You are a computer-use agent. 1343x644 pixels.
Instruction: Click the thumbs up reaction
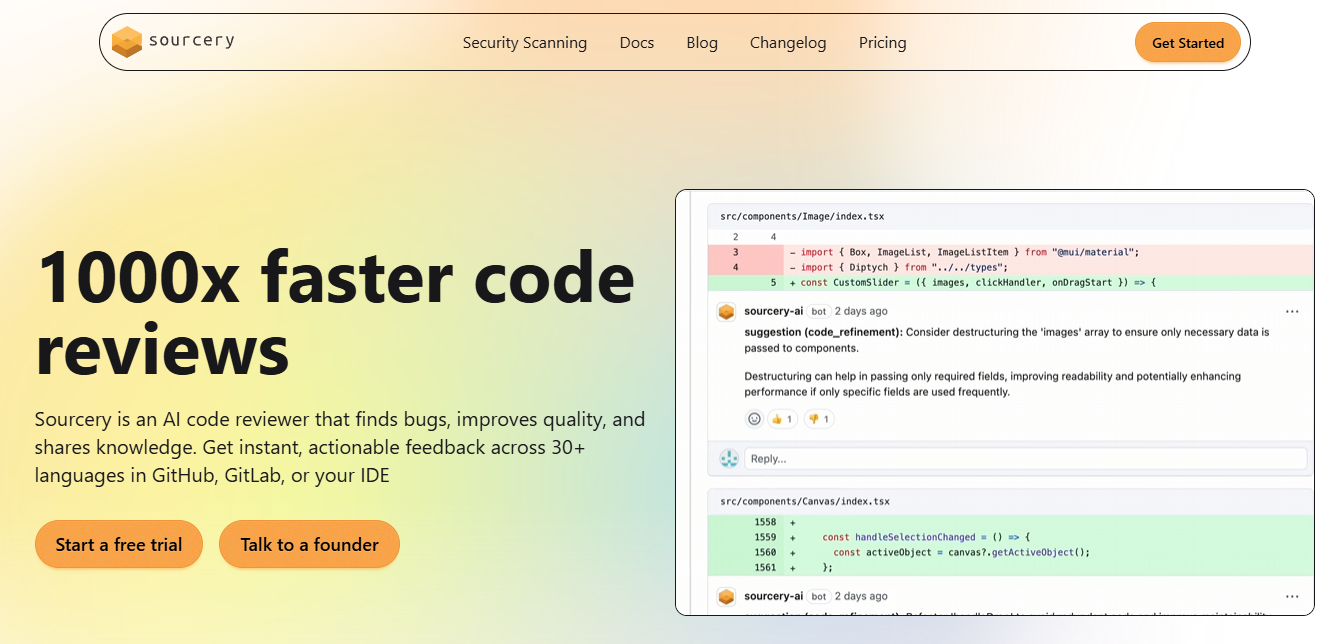click(782, 419)
